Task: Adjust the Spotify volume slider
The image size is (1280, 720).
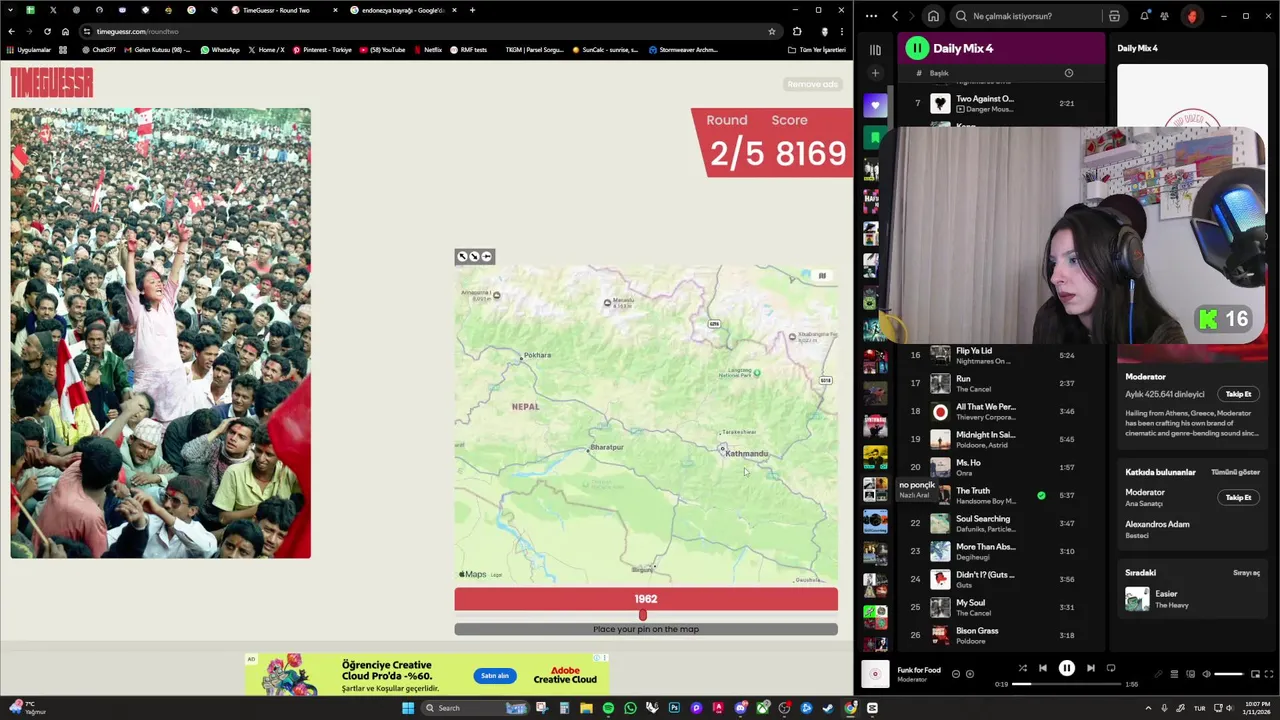Action: (x=1229, y=674)
